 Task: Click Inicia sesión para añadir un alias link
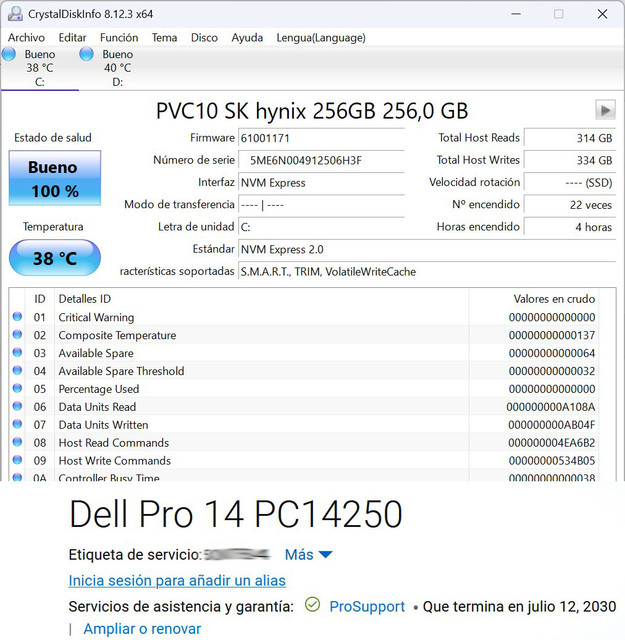point(177,580)
